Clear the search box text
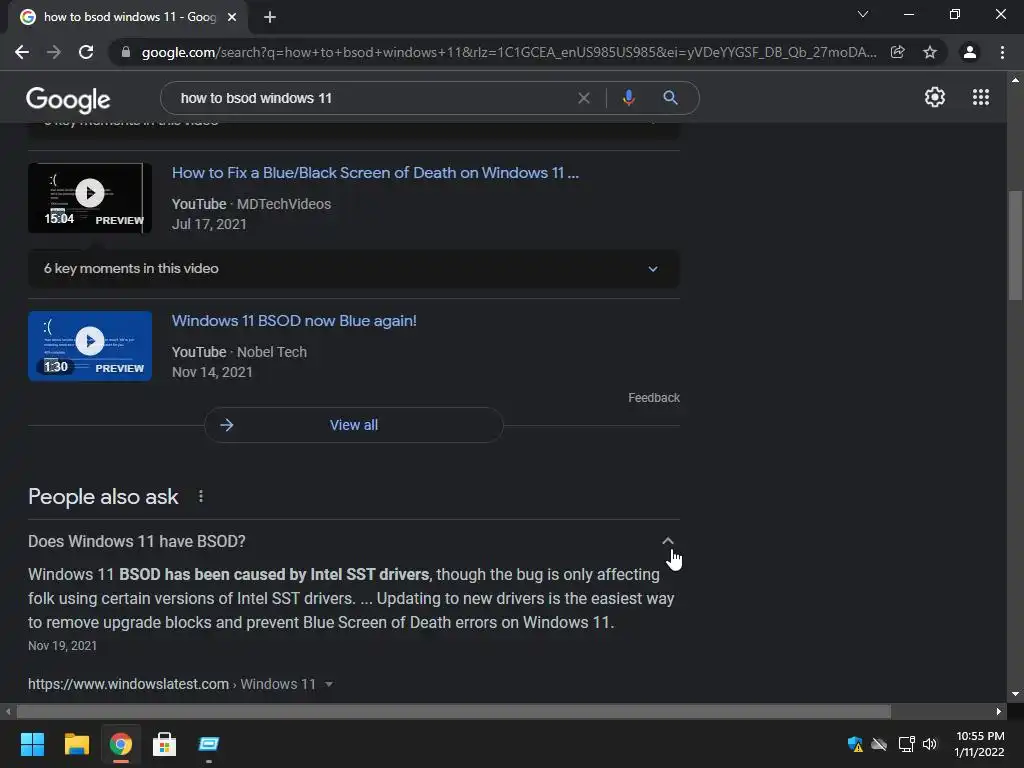This screenshot has height=768, width=1024. (x=584, y=98)
